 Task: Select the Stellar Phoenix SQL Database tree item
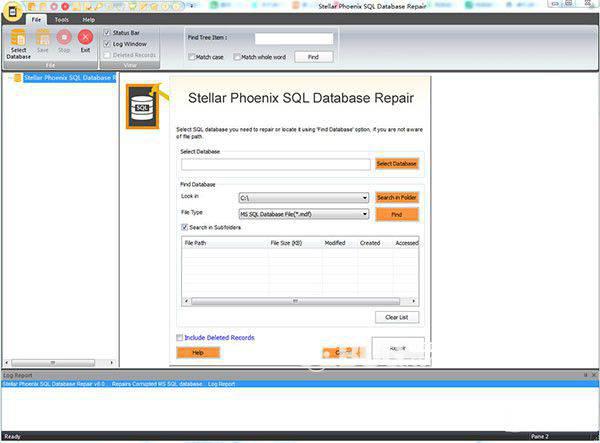point(70,78)
